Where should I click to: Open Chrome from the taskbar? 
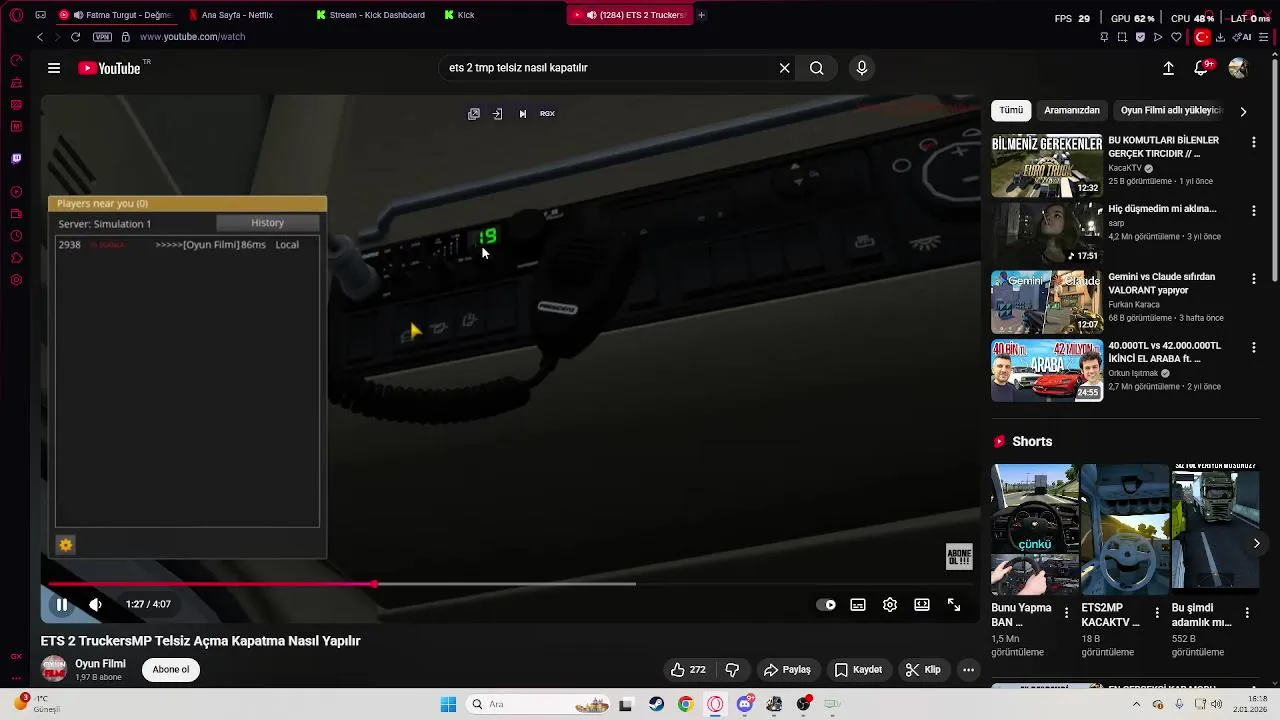685,704
